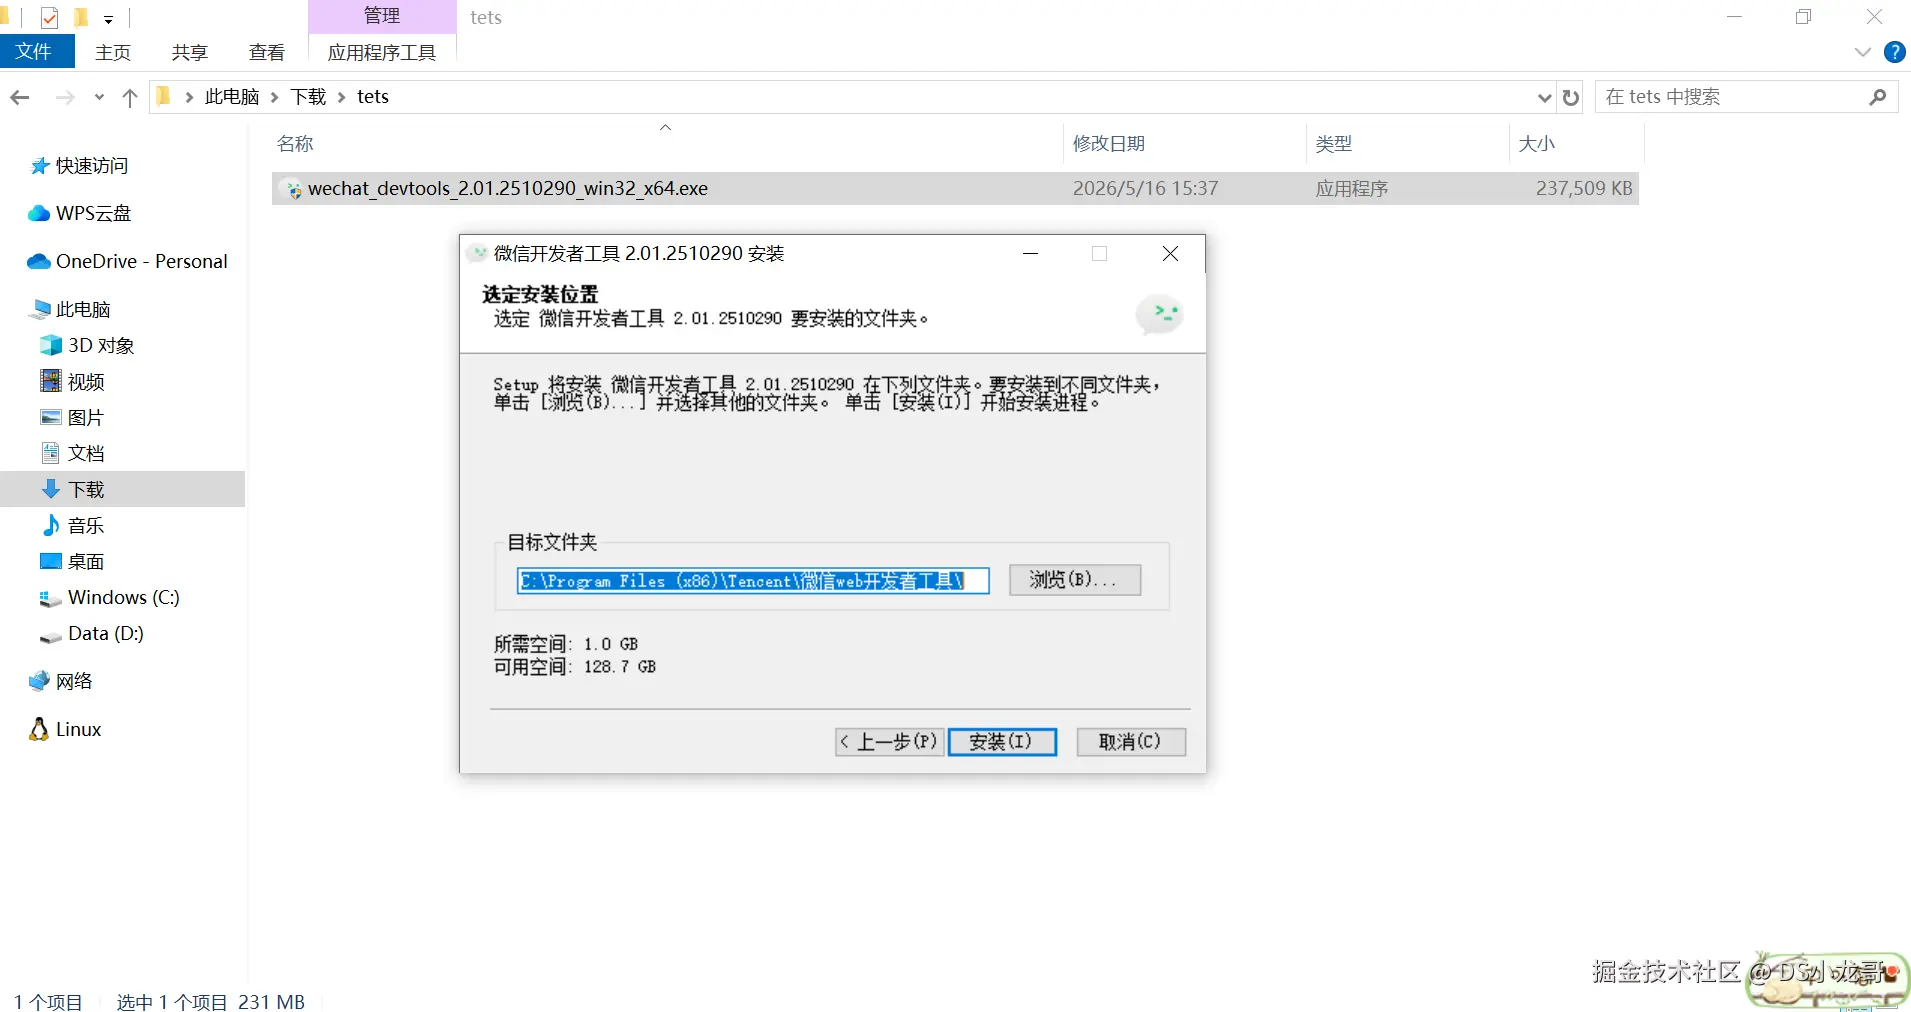This screenshot has height=1012, width=1911.
Task: Open the quick access toolbar dropdown
Action: coord(108,19)
